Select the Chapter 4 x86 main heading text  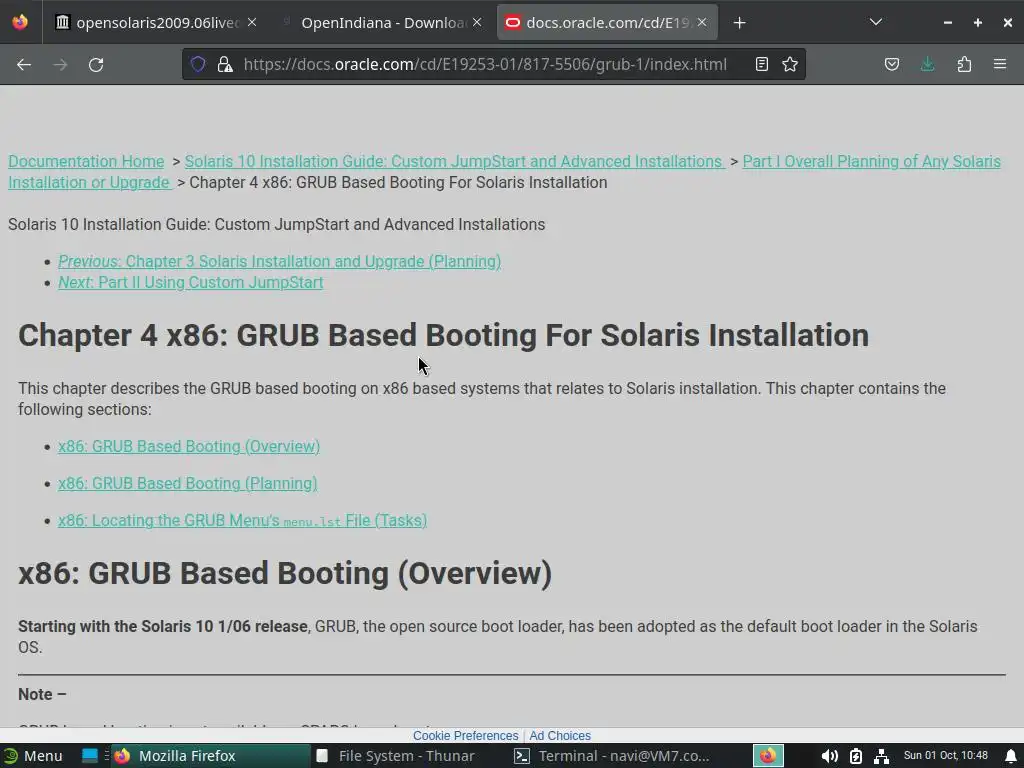click(443, 335)
